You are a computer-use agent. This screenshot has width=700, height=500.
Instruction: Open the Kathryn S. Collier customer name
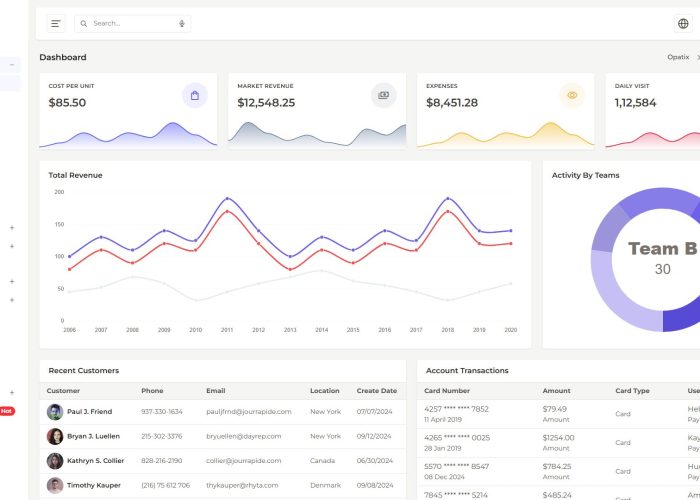pos(96,461)
